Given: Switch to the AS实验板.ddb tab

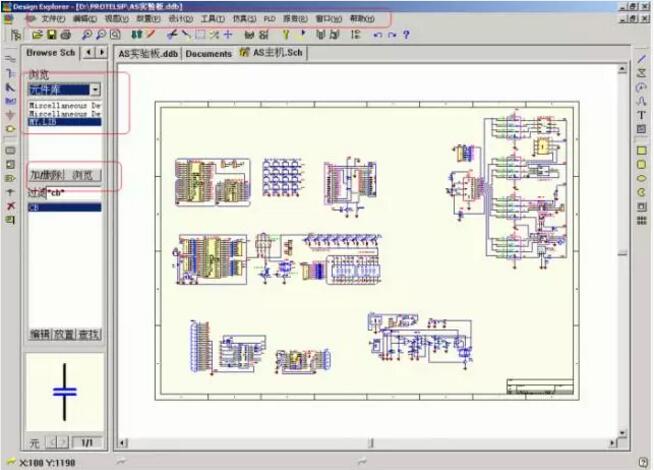Looking at the screenshot, I should click(x=146, y=53).
